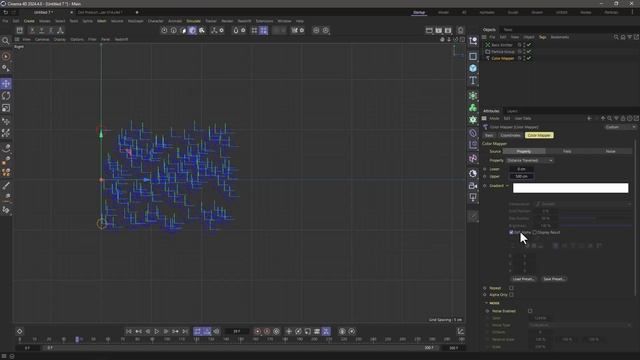The height and width of the screenshot is (360, 640).
Task: Open the Property dropdown in Color Mapper
Action: pyautogui.click(x=530, y=160)
